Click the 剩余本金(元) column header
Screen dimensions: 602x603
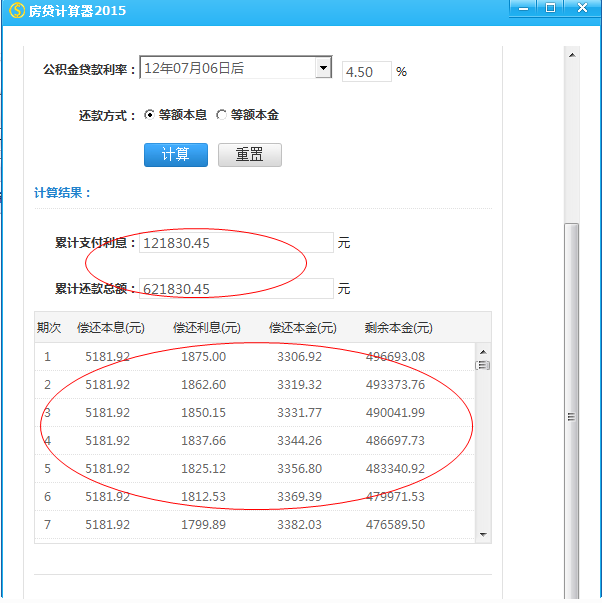399,328
